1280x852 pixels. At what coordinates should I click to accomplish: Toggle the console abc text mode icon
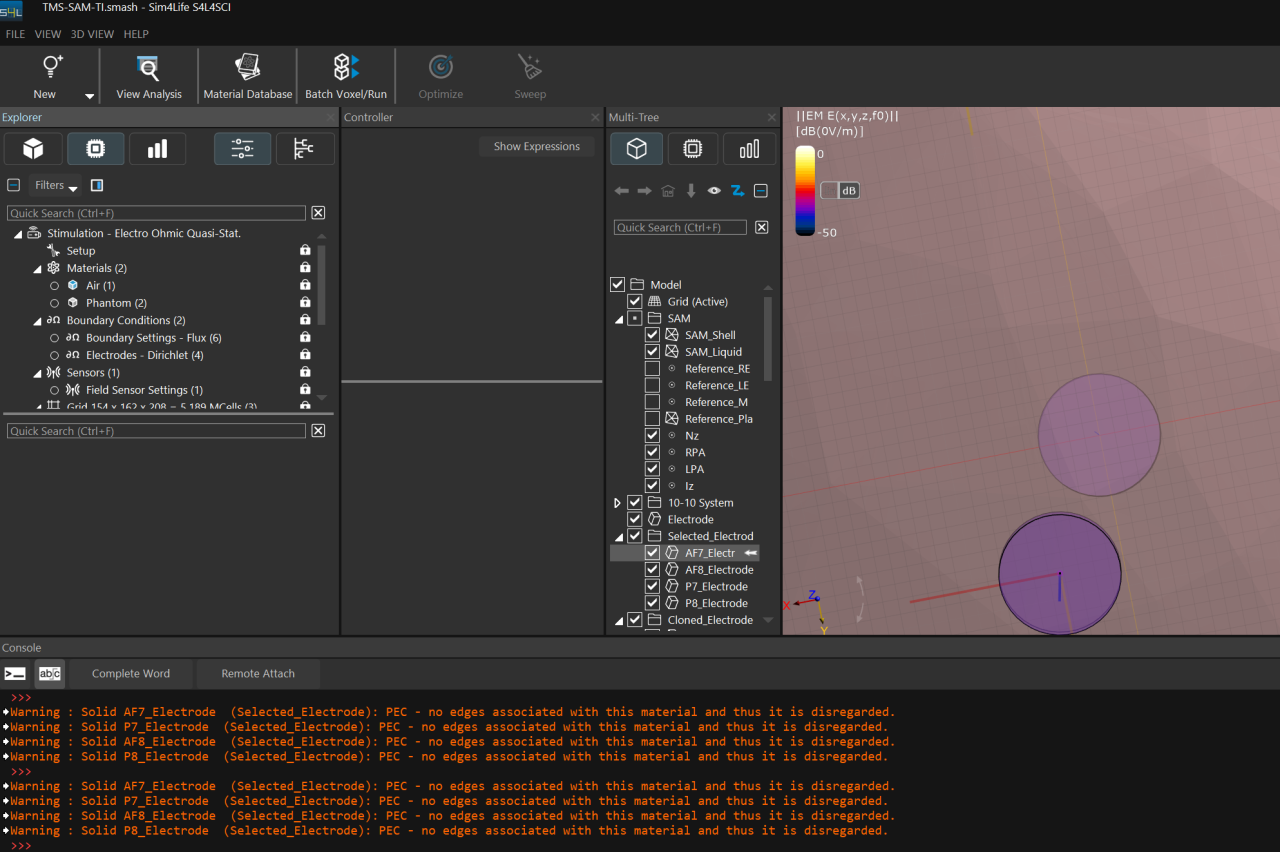[x=49, y=673]
